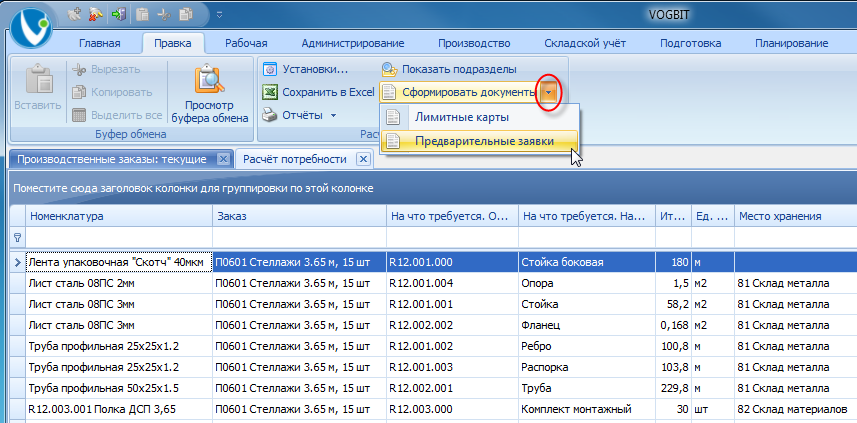This screenshot has height=423, width=857.
Task: Click the На что требуется. На... column header
Action: (587, 216)
